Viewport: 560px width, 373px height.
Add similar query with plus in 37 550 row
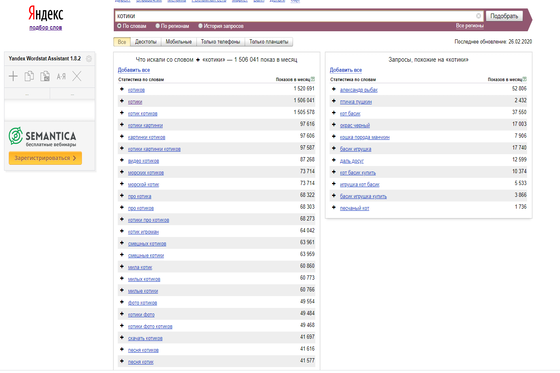pos(334,113)
